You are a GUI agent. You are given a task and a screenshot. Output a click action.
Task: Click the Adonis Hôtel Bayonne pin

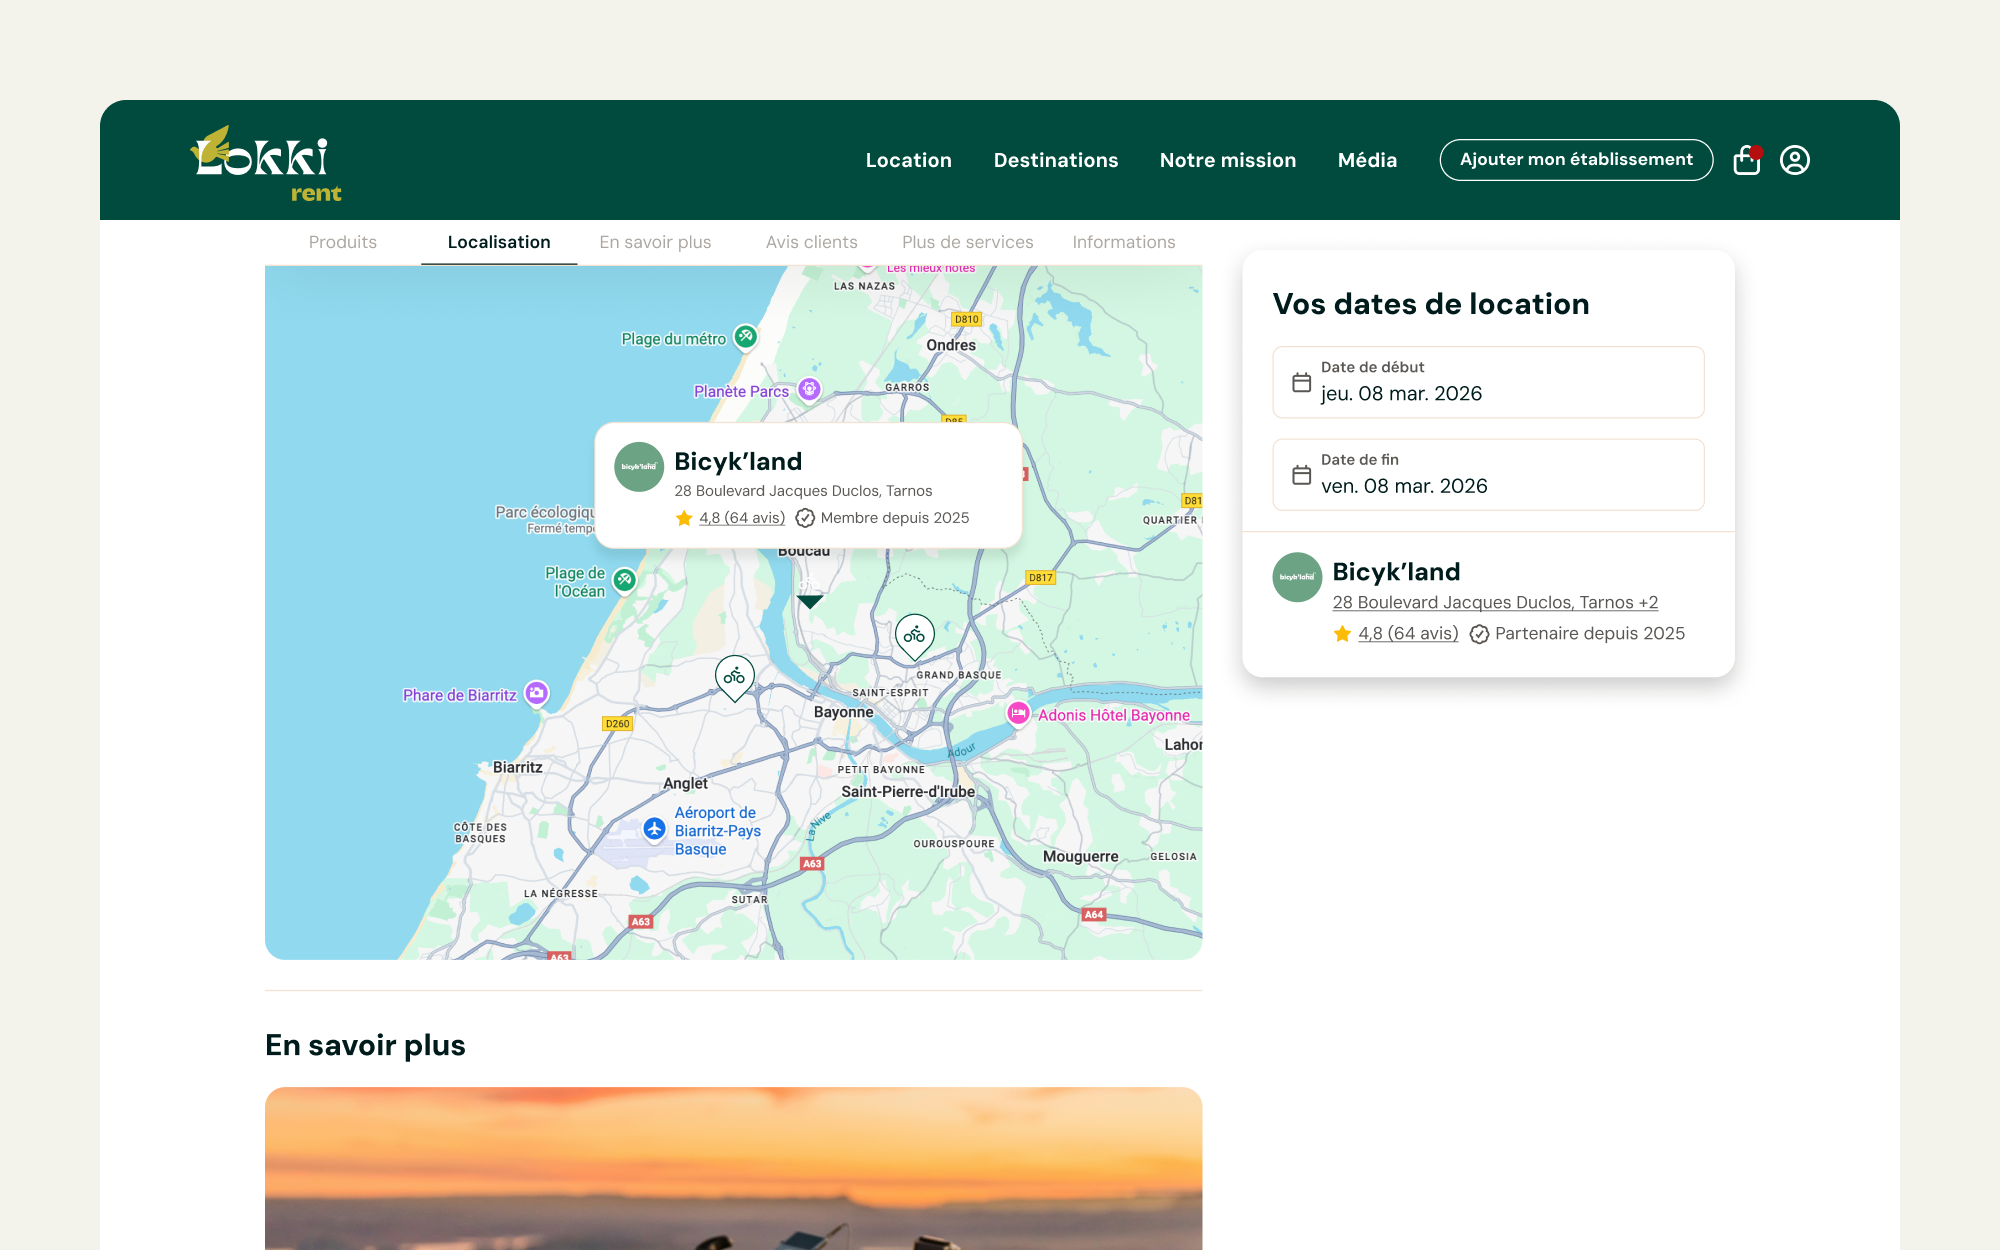click(1018, 713)
